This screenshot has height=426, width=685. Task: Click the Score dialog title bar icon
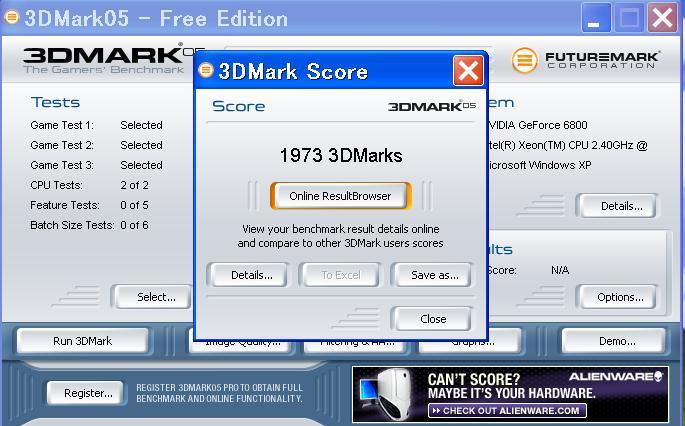[x=205, y=69]
